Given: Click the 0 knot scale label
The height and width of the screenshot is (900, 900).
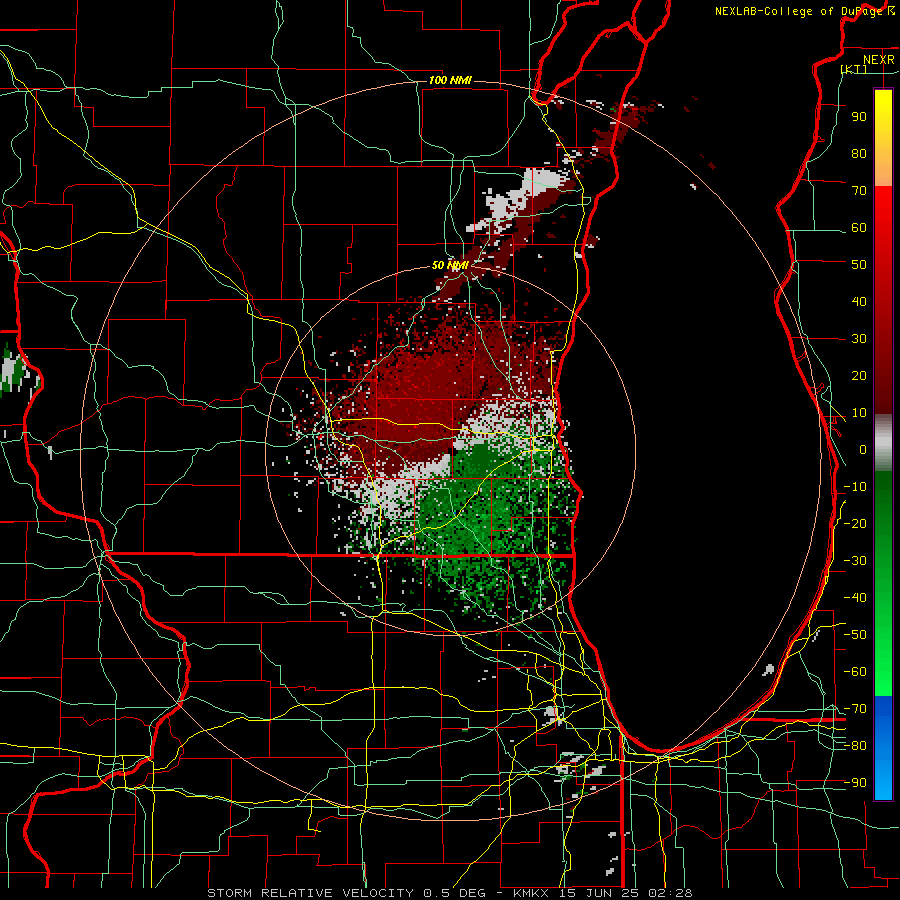Looking at the screenshot, I should tap(863, 449).
